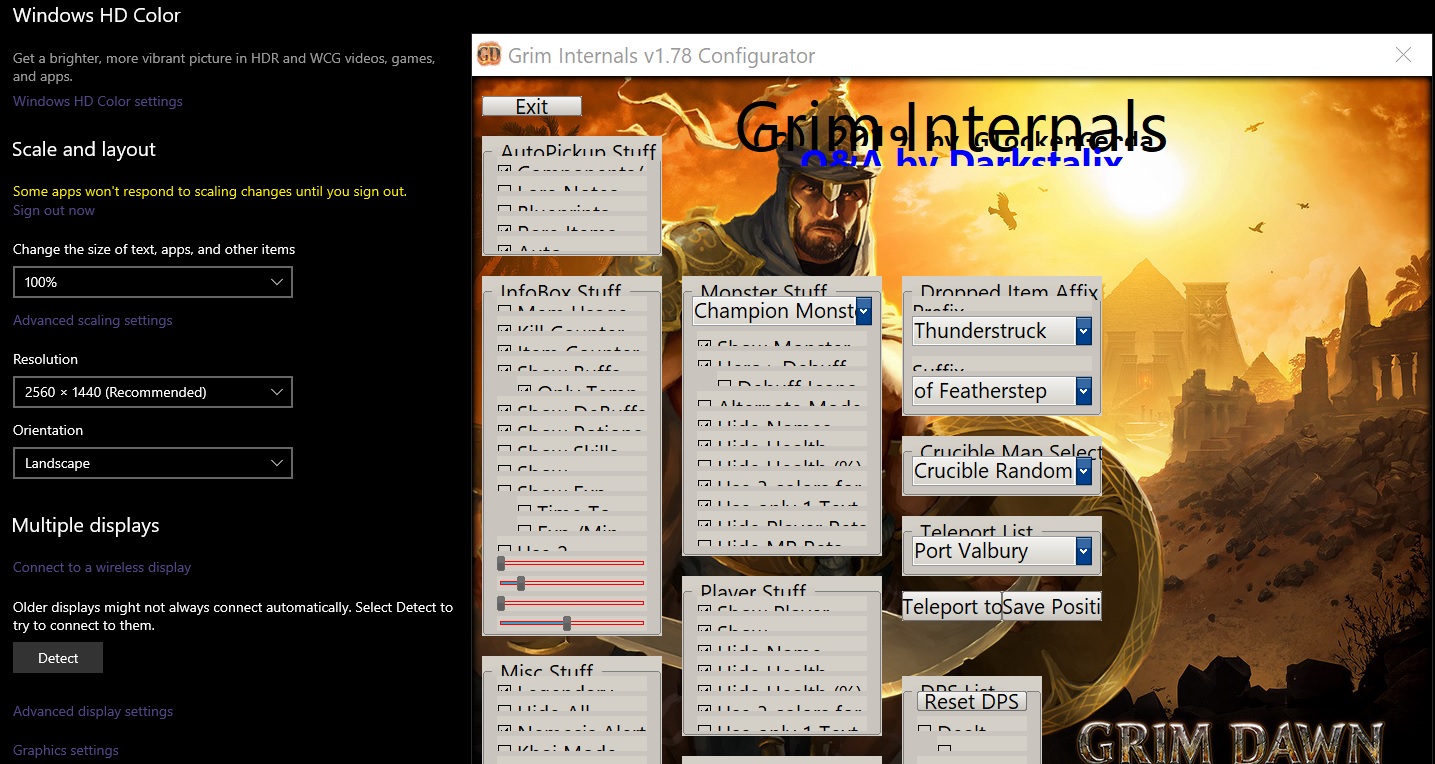The width and height of the screenshot is (1435, 764).
Task: Open Graphics settings link
Action: [66, 750]
